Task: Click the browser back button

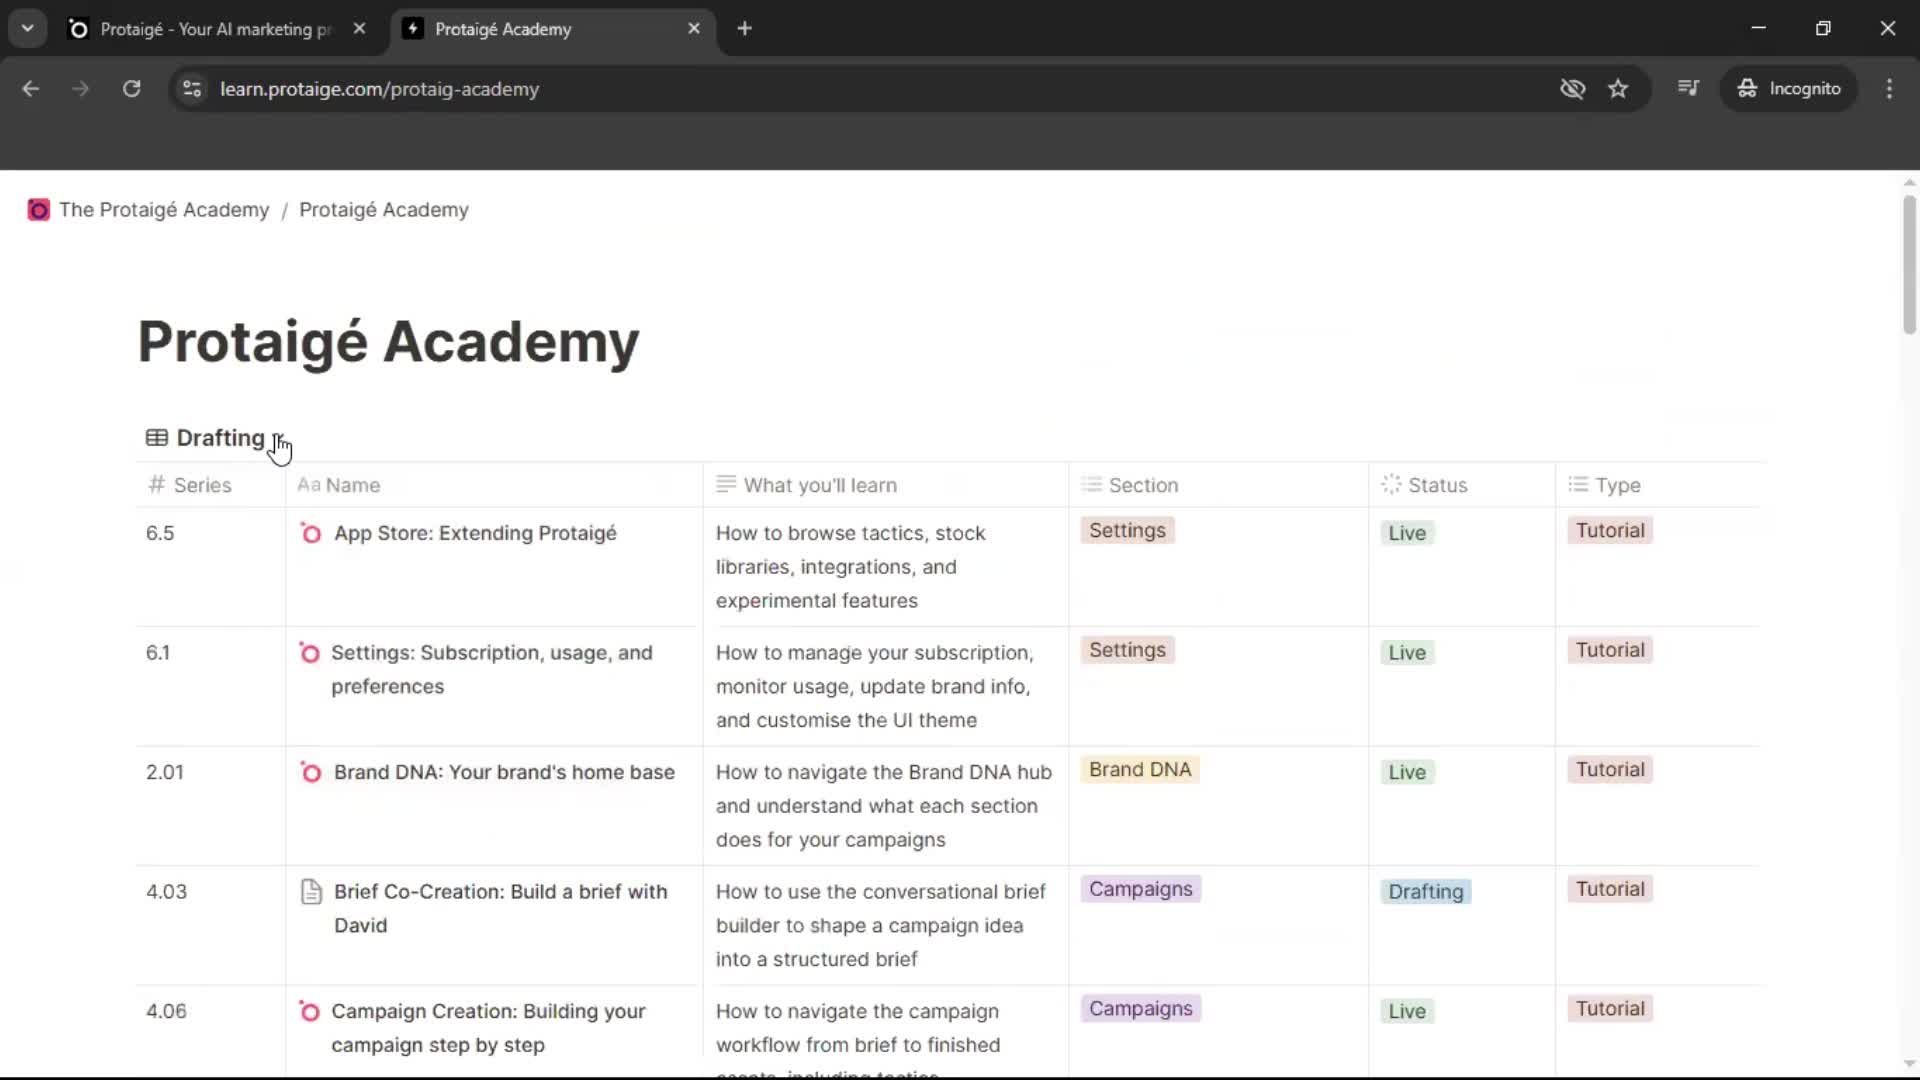Action: [x=31, y=88]
